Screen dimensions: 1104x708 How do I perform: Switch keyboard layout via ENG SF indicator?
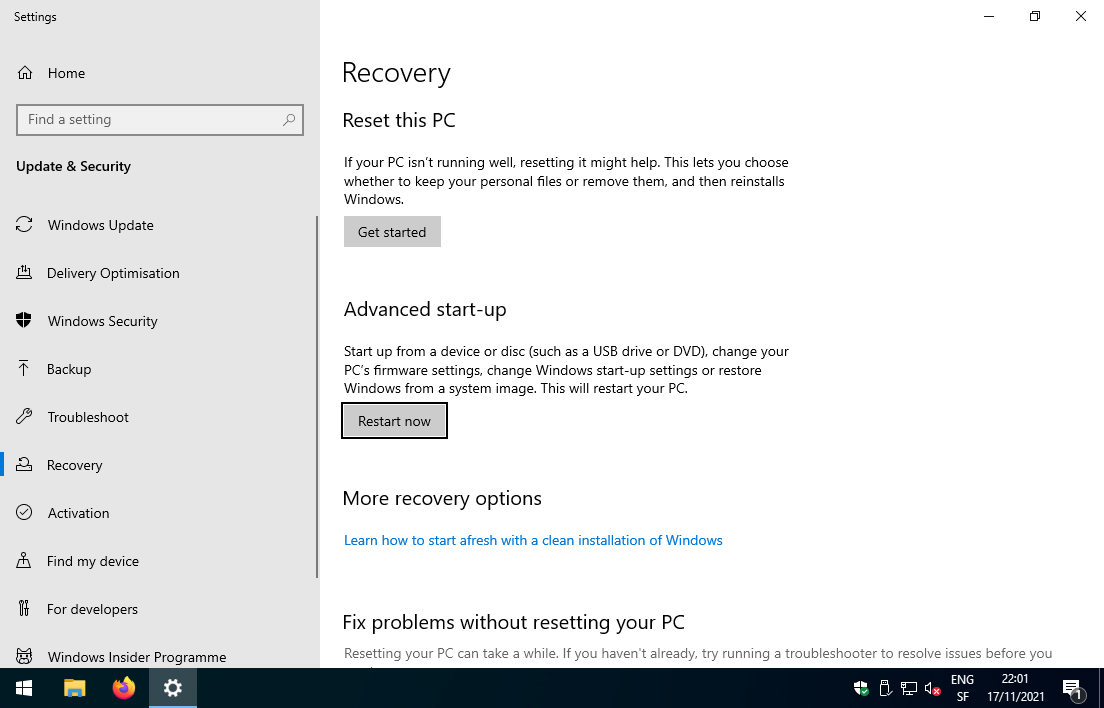(962, 688)
